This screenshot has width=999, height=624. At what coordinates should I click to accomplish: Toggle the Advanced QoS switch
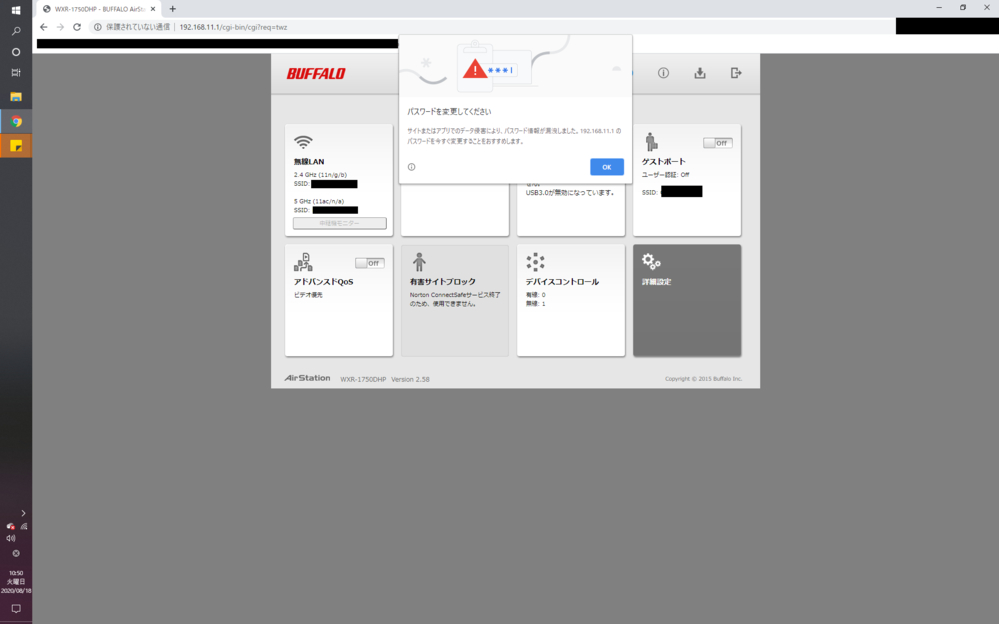pos(370,263)
